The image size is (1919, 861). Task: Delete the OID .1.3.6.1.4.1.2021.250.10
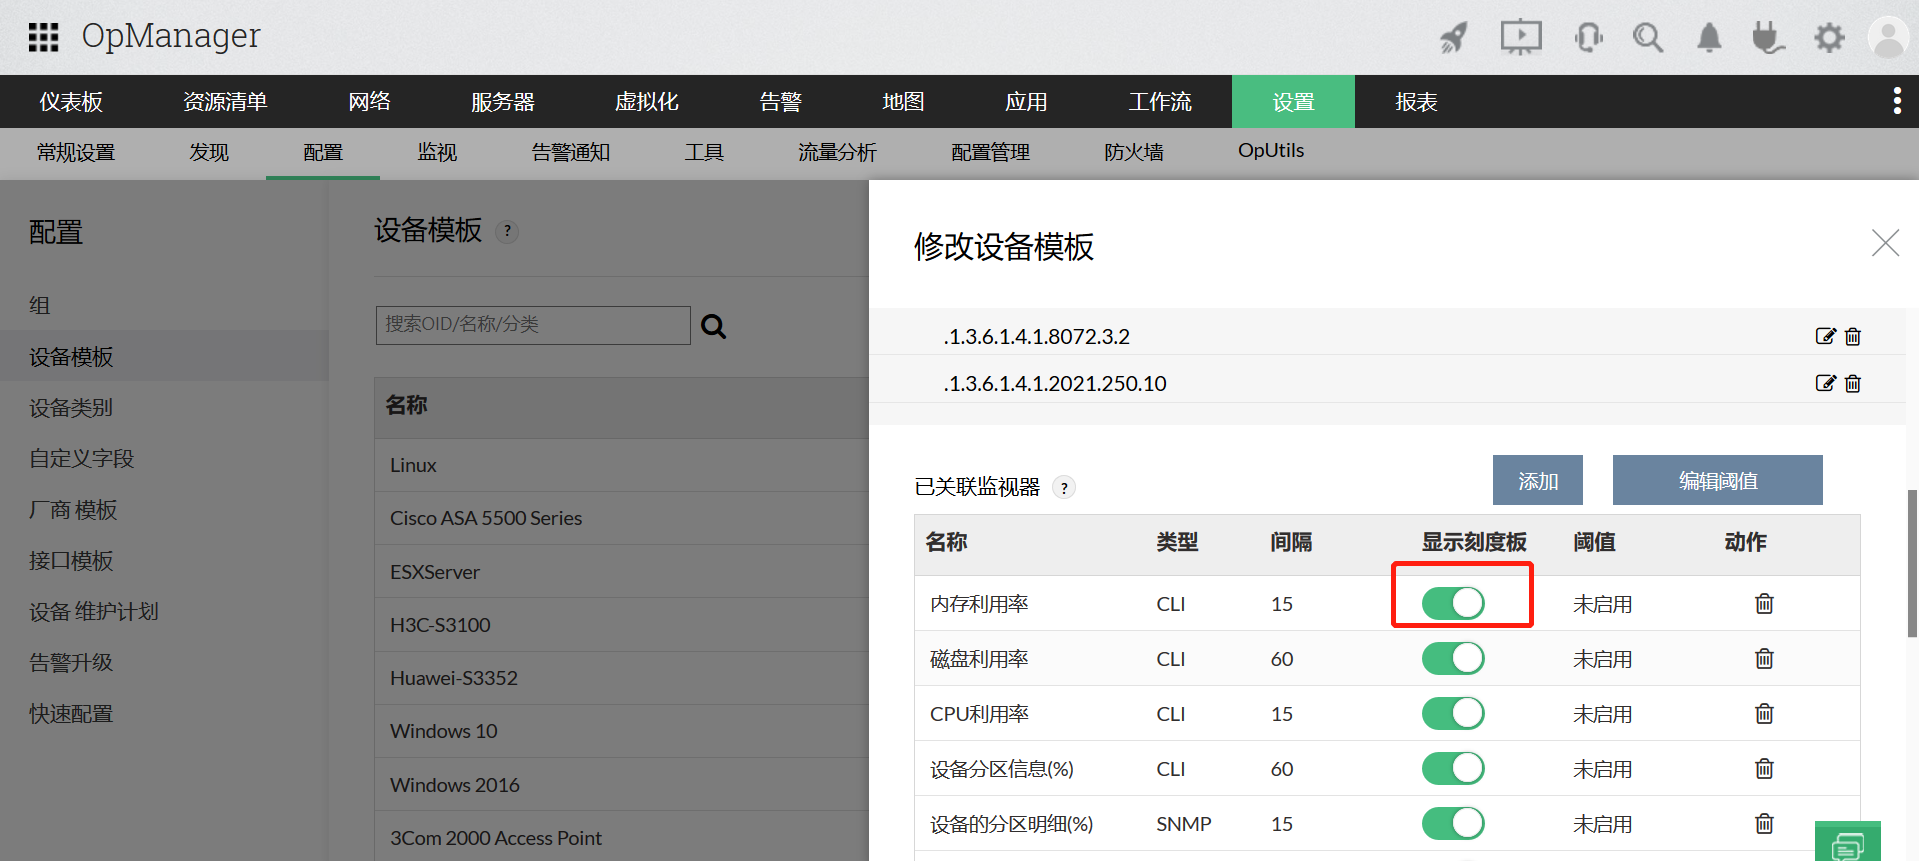[1853, 383]
